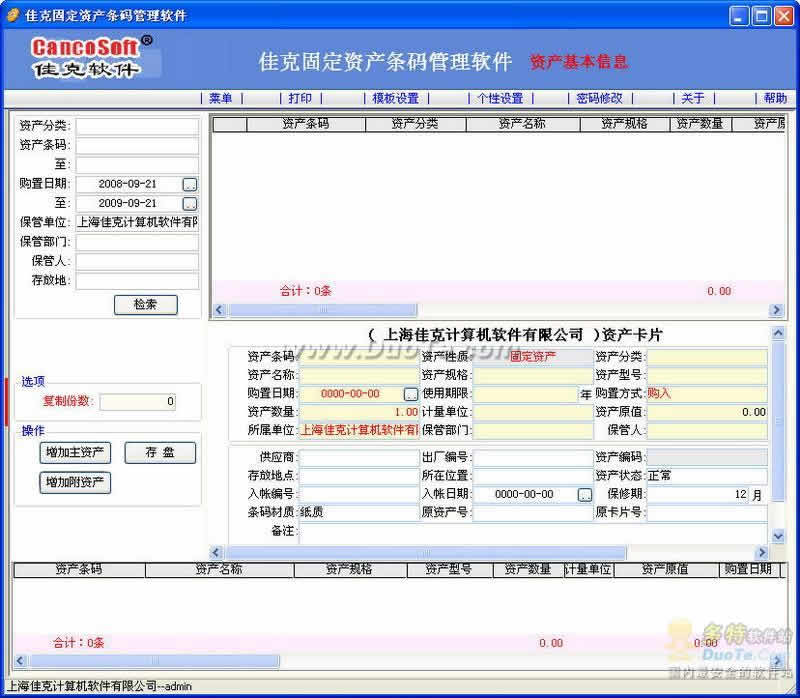Click the 复制份数 input field
Screen dimensions: 800x698
coord(138,402)
